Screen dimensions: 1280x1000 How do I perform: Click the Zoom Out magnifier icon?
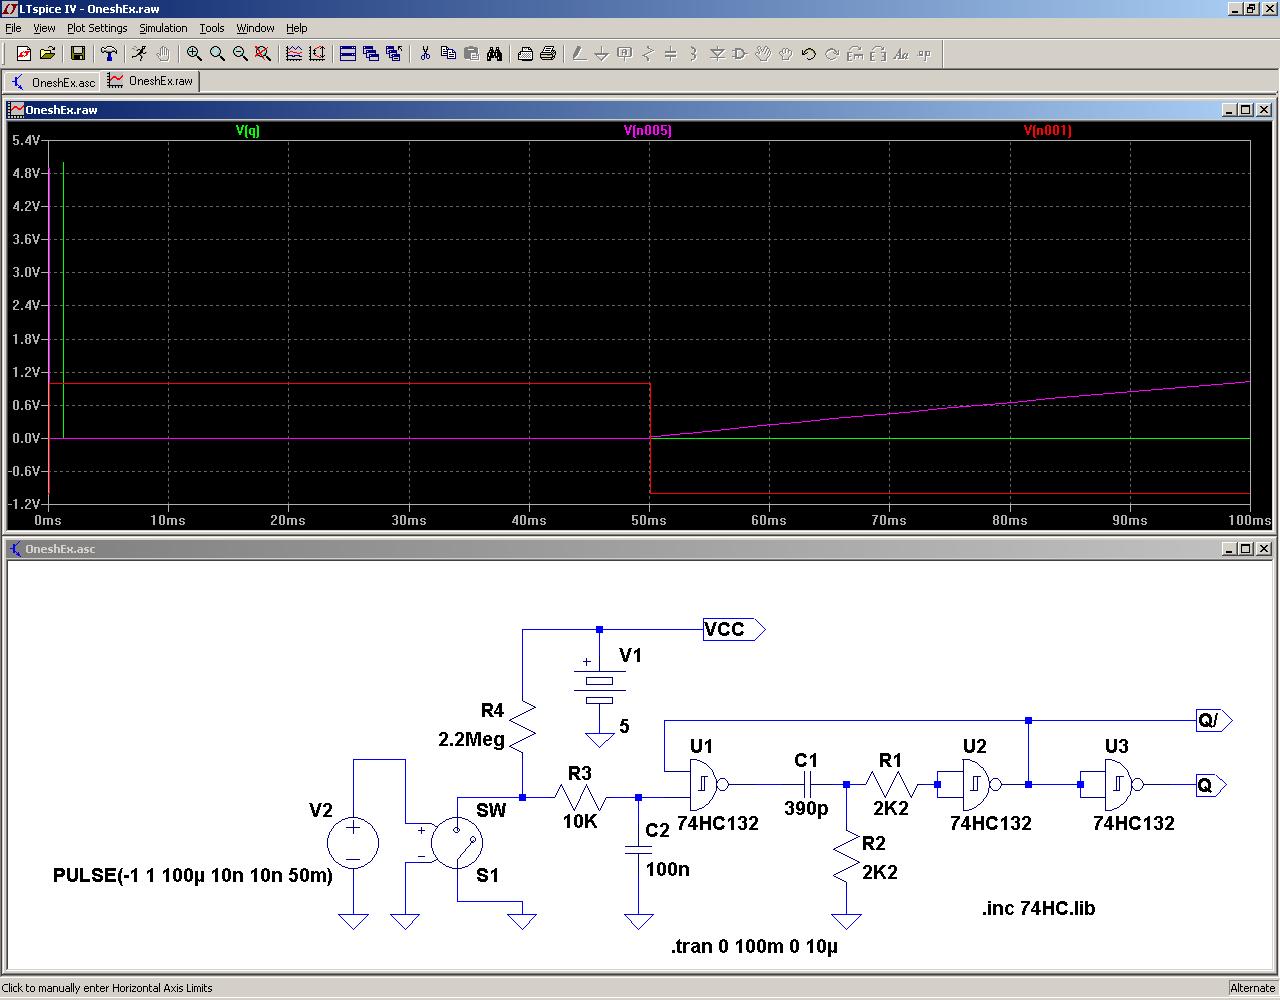(240, 54)
